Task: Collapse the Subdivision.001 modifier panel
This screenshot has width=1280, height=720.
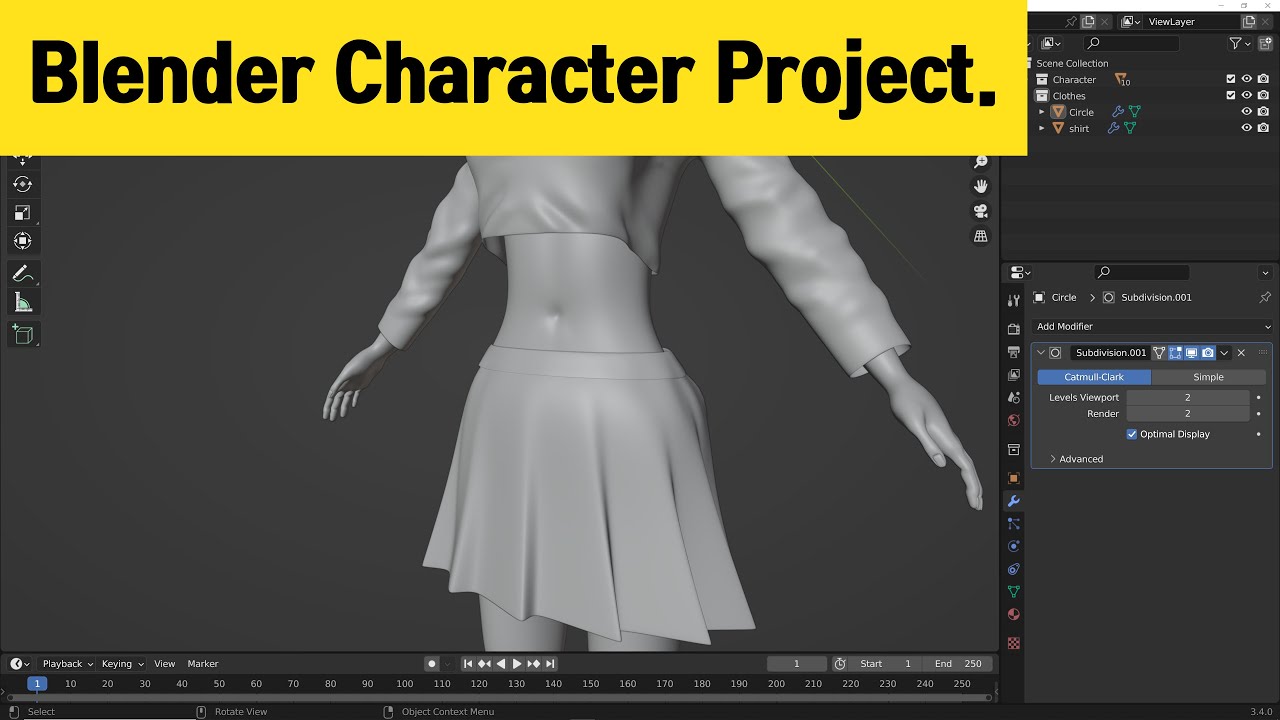Action: point(1041,352)
